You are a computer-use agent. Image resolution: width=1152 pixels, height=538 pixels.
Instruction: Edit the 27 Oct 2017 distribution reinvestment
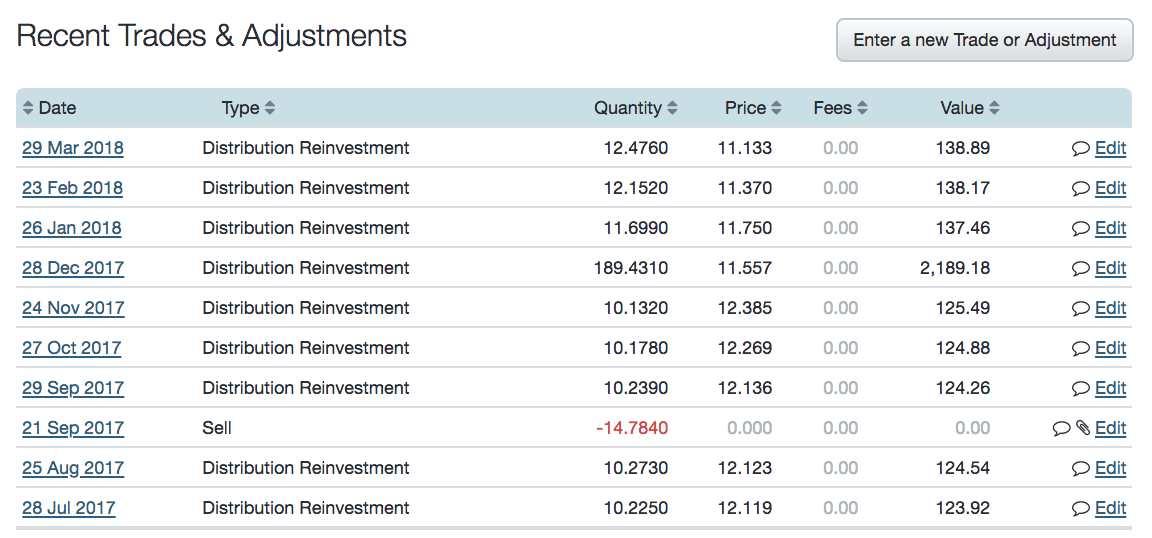[1110, 348]
